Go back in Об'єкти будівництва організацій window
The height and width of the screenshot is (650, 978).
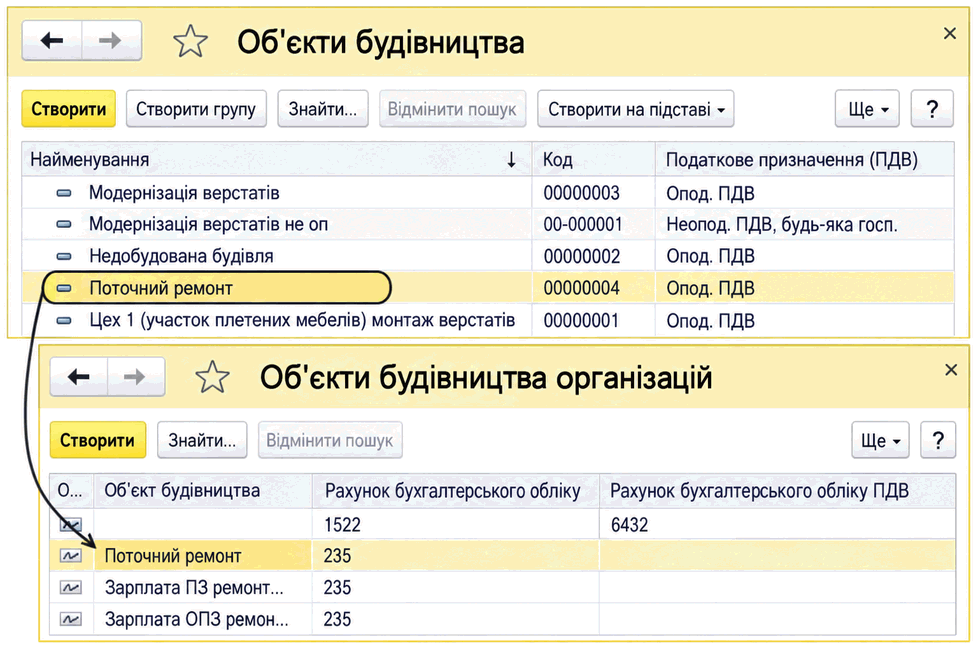point(79,377)
